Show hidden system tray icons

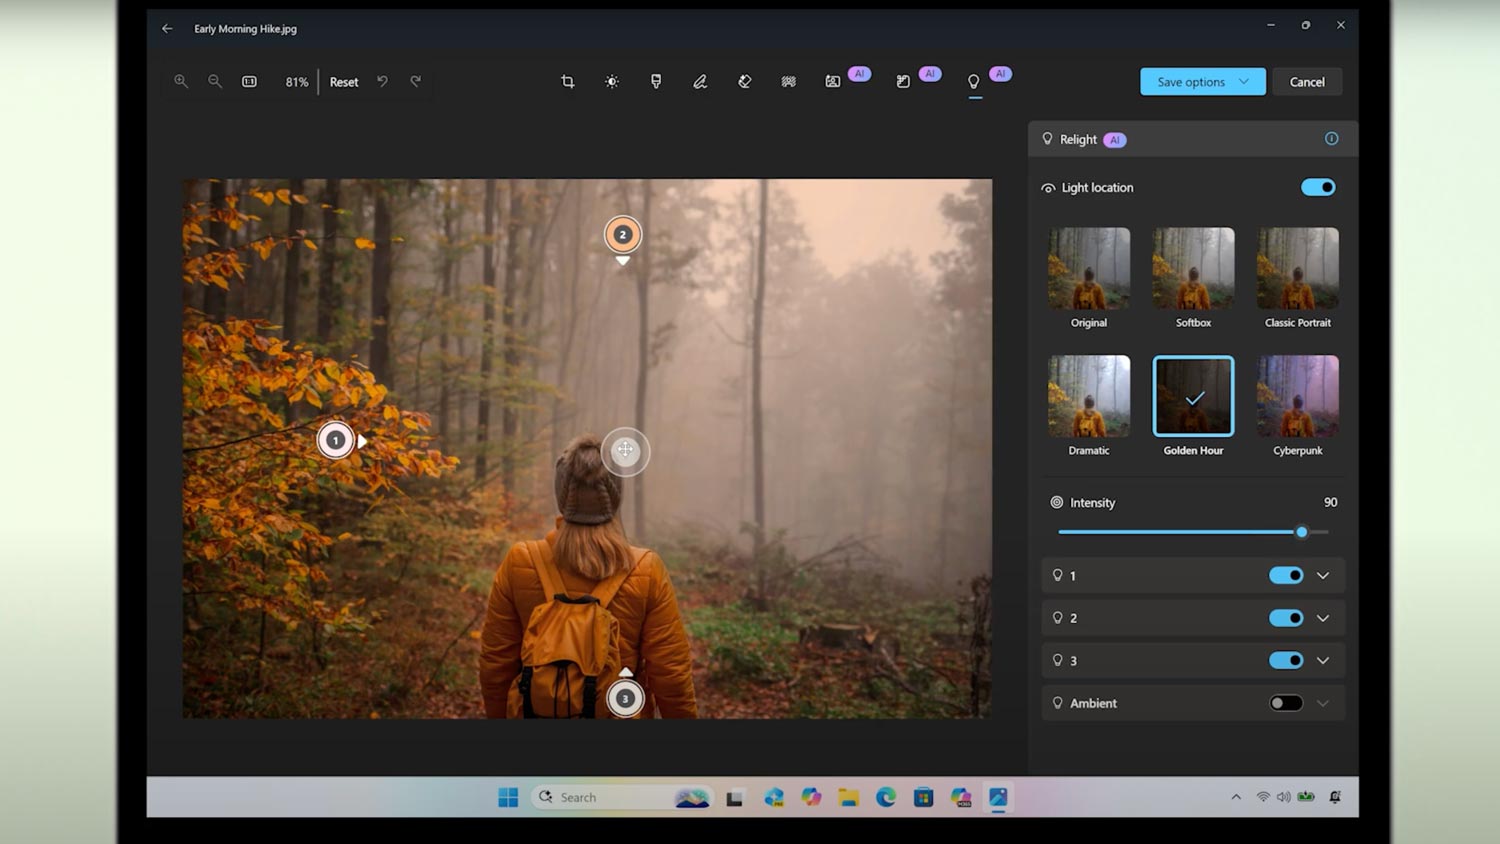click(1236, 797)
